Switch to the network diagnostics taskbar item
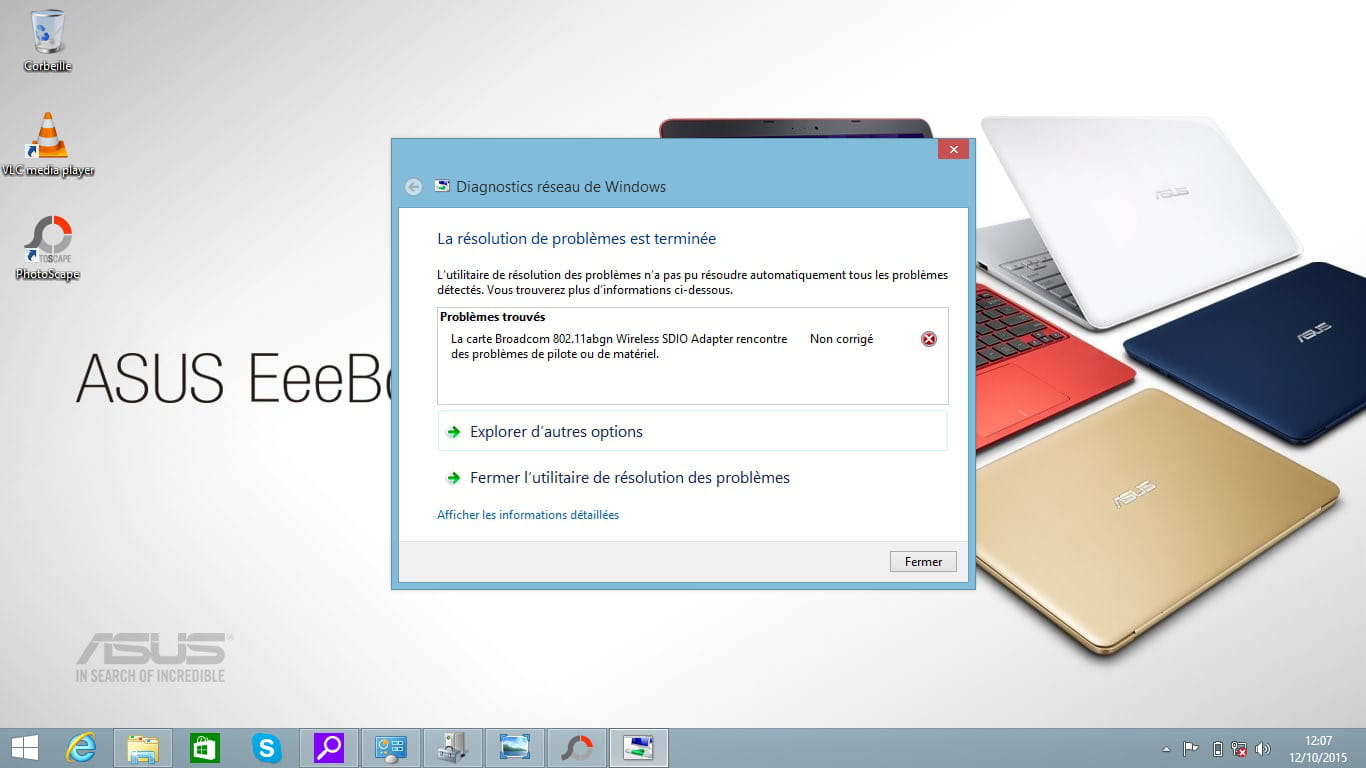The image size is (1366, 768). pos(639,748)
